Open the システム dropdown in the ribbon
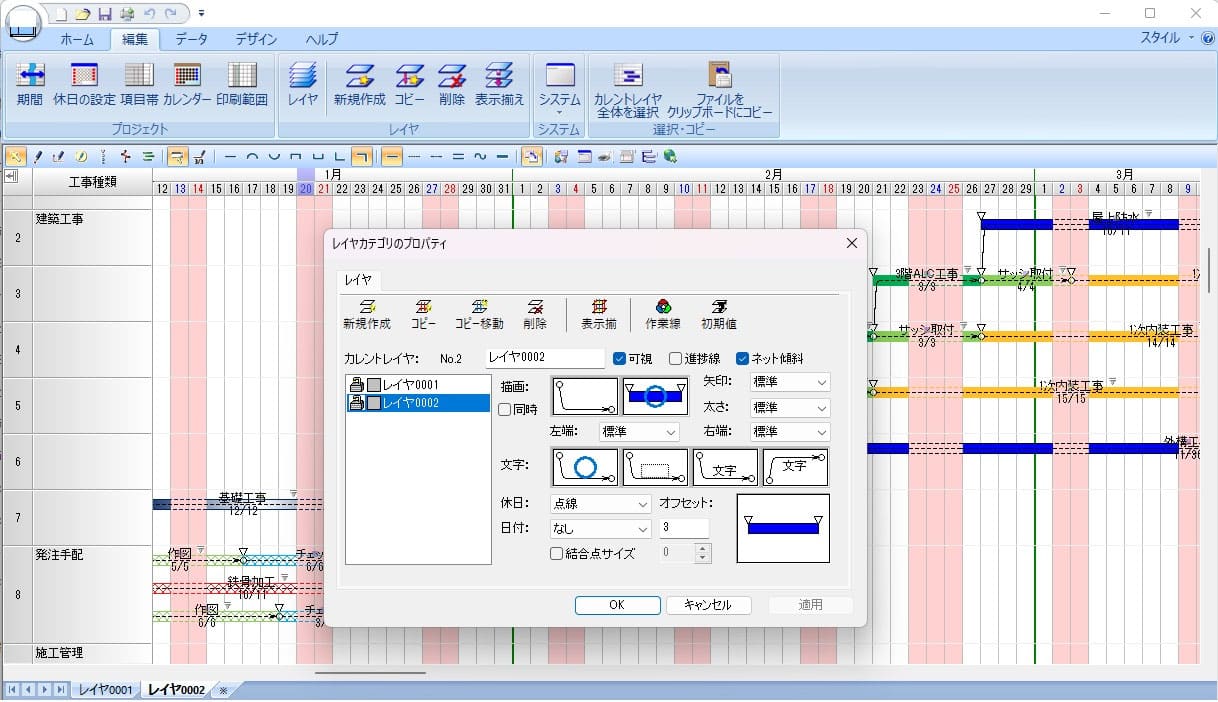Image resolution: width=1218 pixels, height=702 pixels. [559, 88]
